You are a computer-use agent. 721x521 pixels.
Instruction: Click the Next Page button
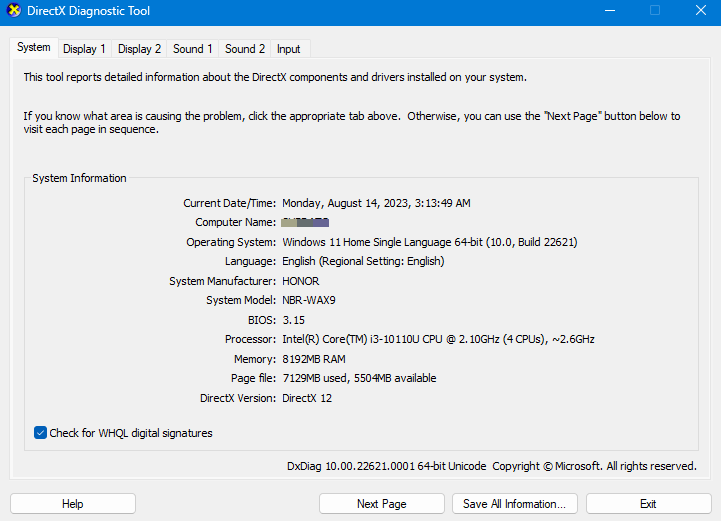(381, 504)
